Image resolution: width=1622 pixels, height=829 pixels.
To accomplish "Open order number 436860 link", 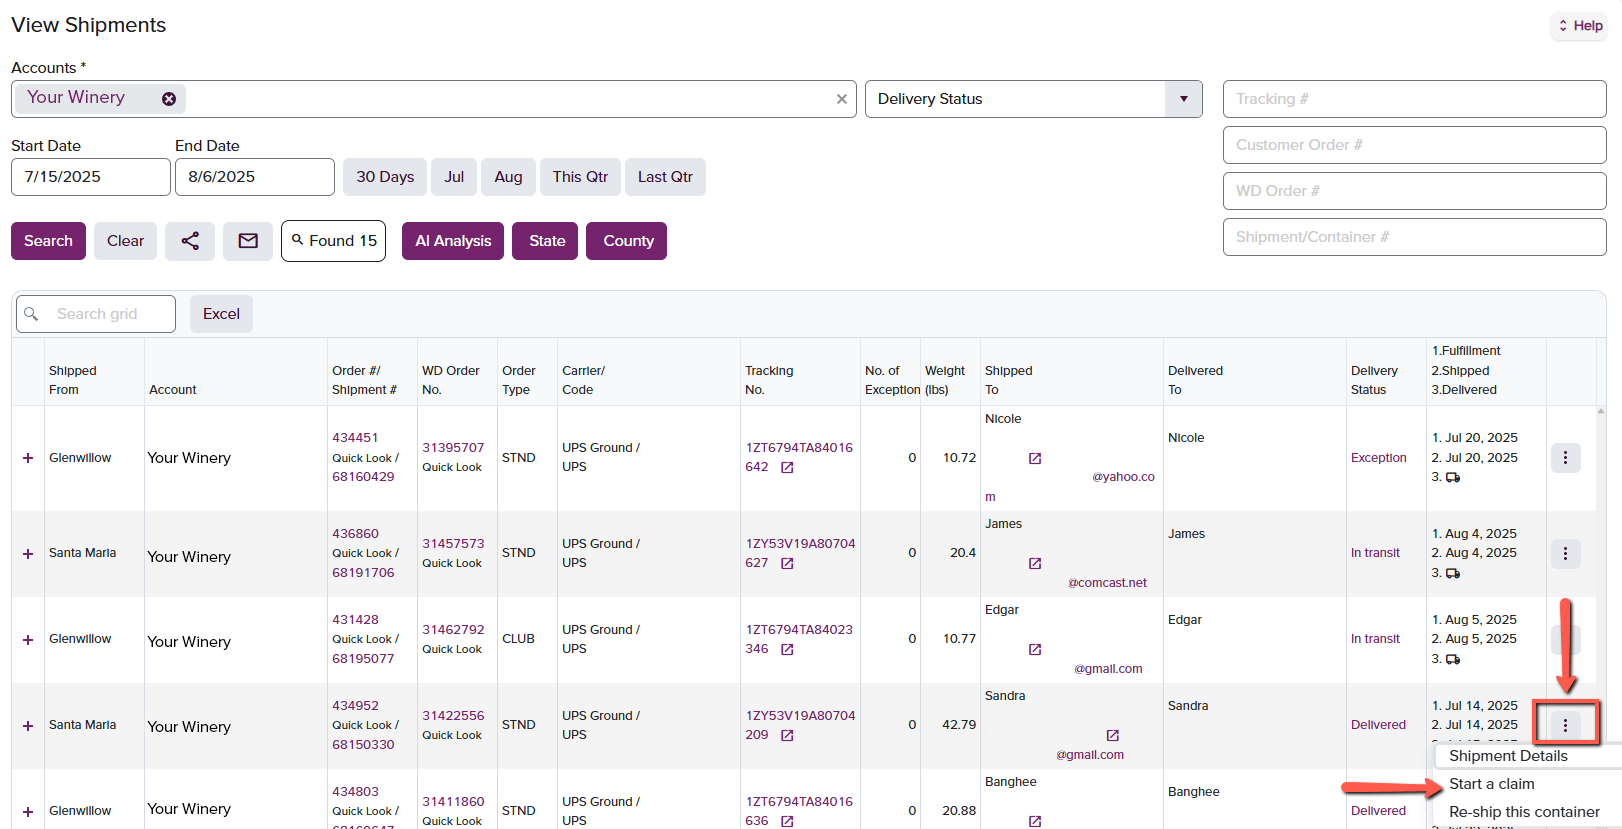I will [x=355, y=534].
